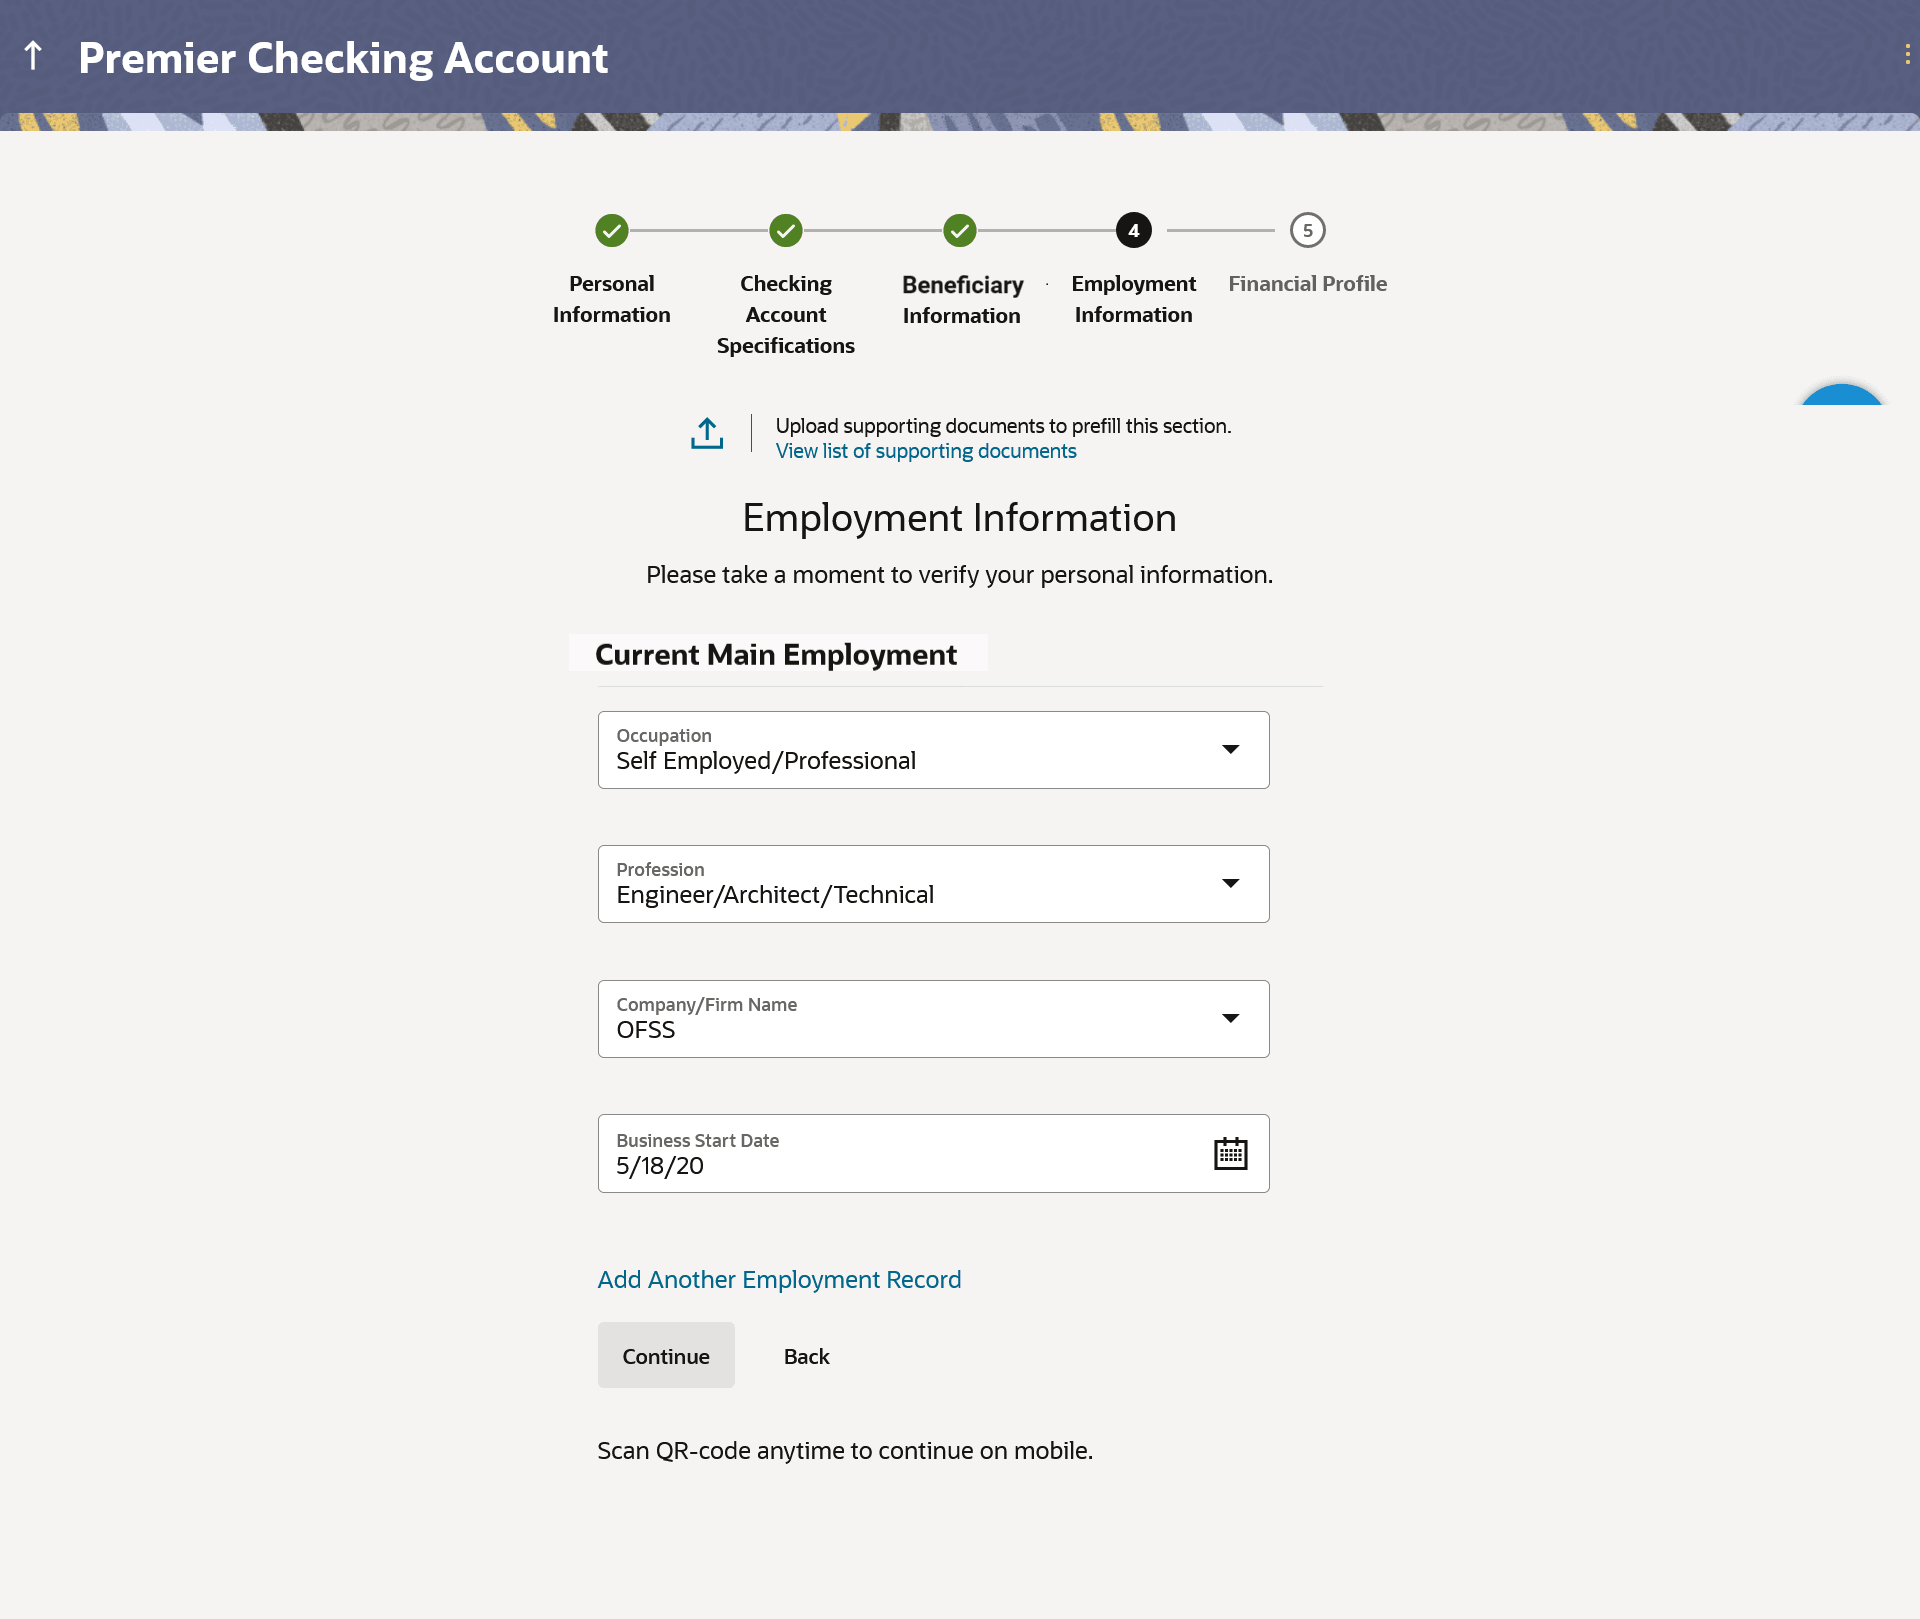Click the Continue button
Viewport: 1920px width, 1619px height.
[x=666, y=1356]
